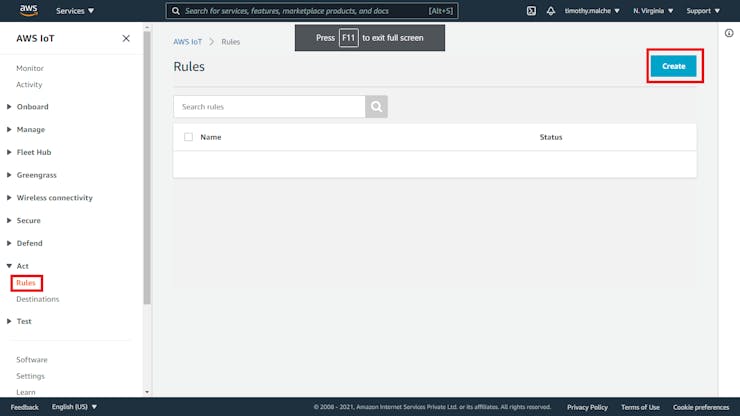
Task: Click the Feedback link in footer
Action: tap(25, 407)
